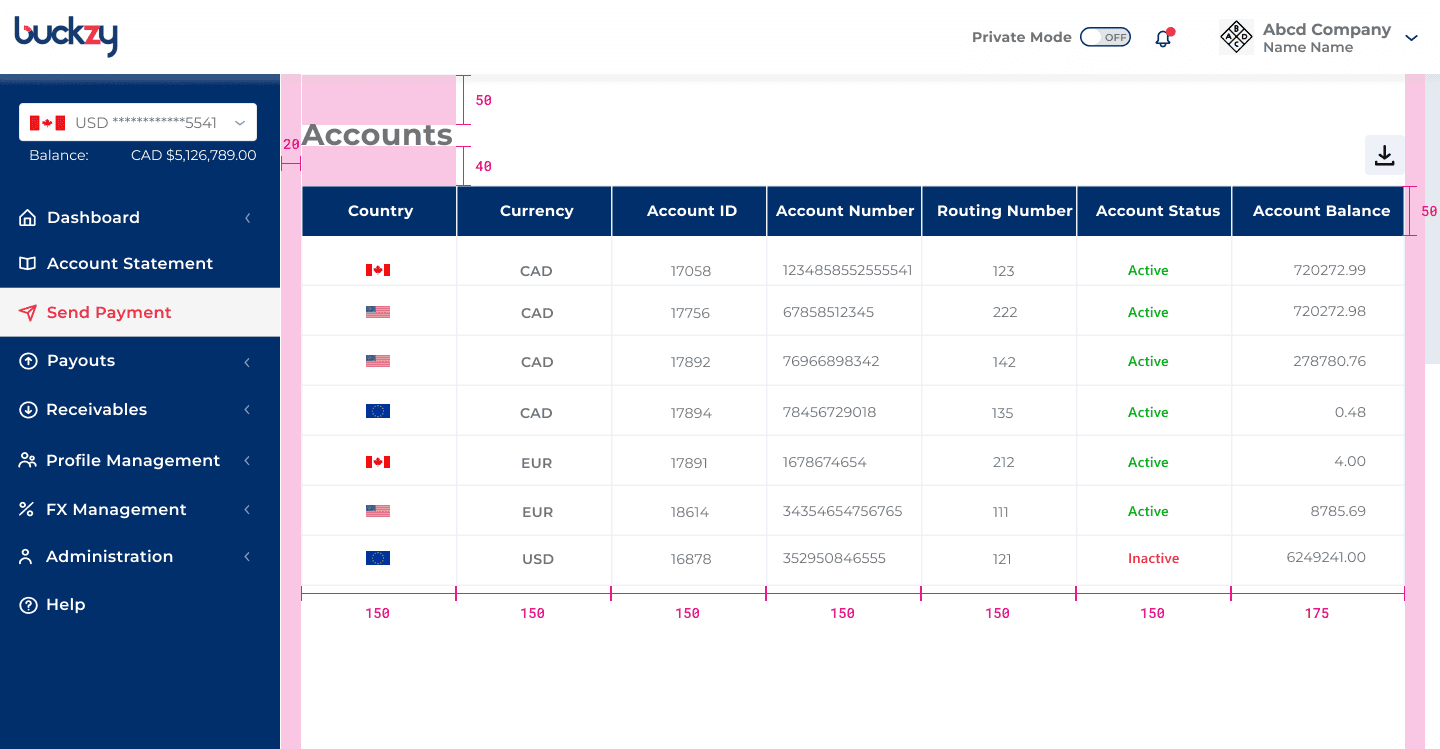1440x749 pixels.
Task: Expand the Payouts submenu chevron
Action: [x=247, y=361]
